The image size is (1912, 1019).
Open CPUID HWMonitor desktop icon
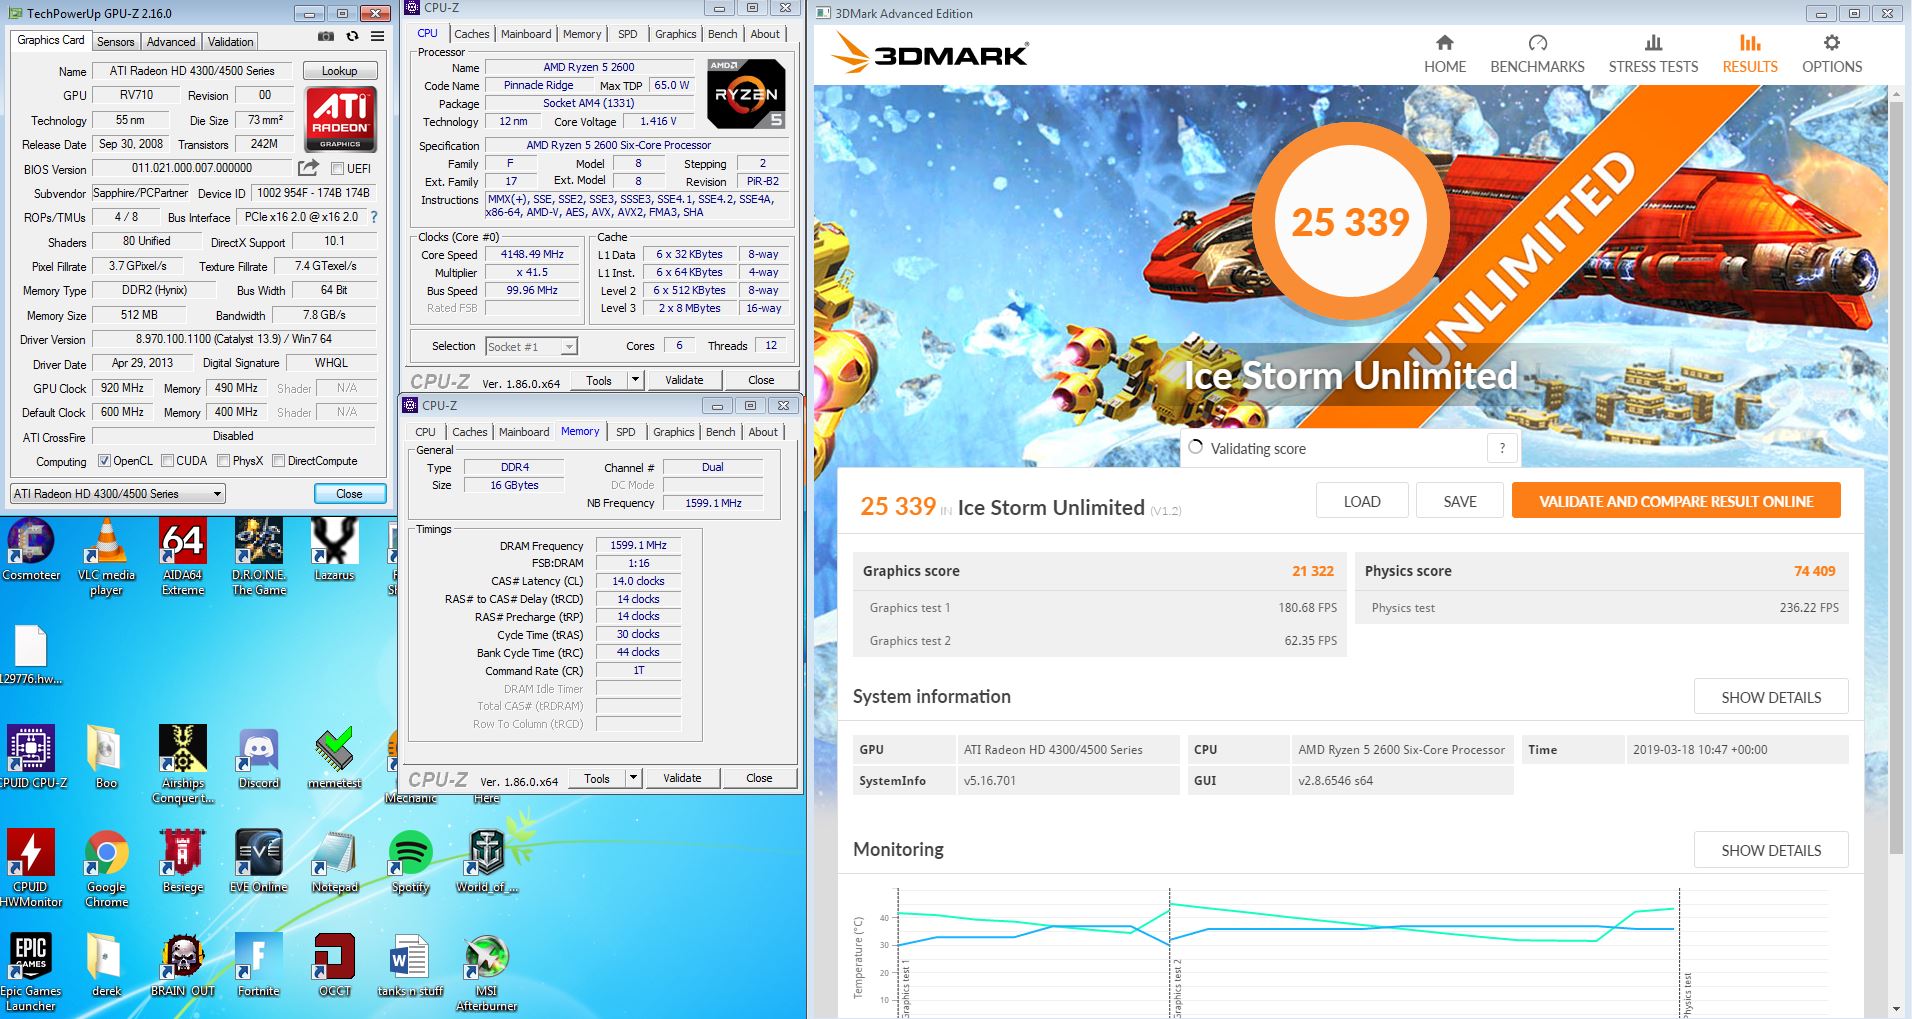click(30, 867)
